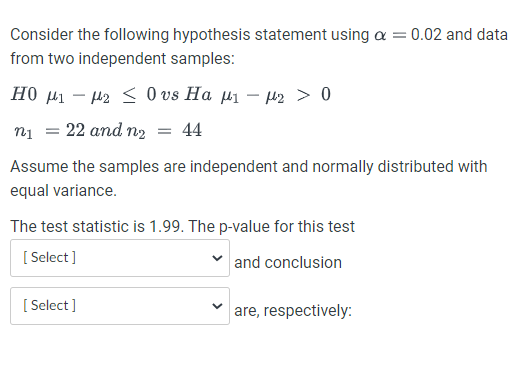Click the 'from two independent samples' line
Screen dimensions: 515x381
(122, 59)
